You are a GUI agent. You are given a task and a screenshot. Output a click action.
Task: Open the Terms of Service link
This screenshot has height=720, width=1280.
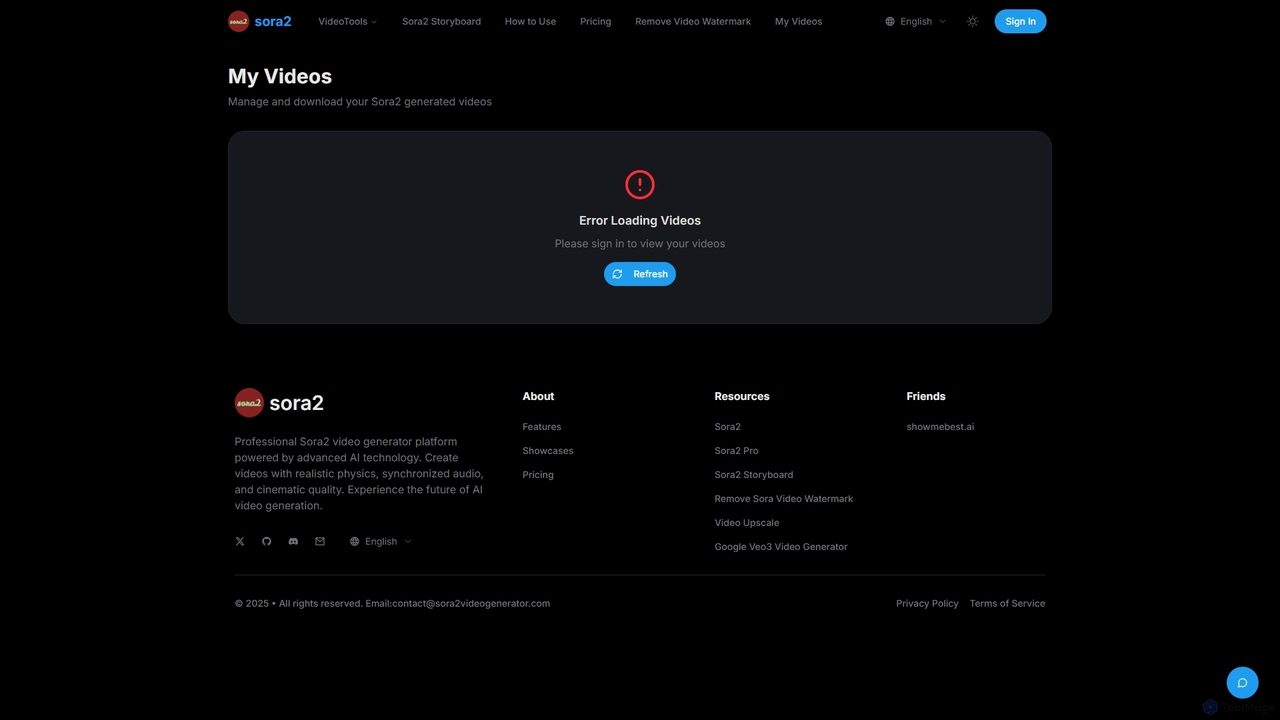click(1007, 603)
